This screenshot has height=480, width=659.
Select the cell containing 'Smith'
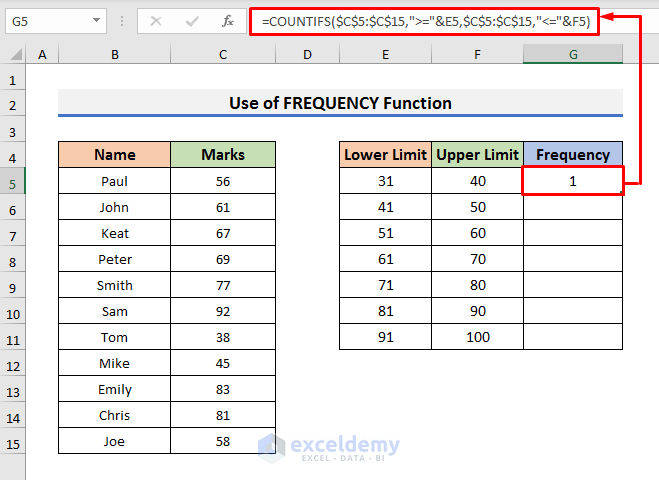pyautogui.click(x=115, y=285)
